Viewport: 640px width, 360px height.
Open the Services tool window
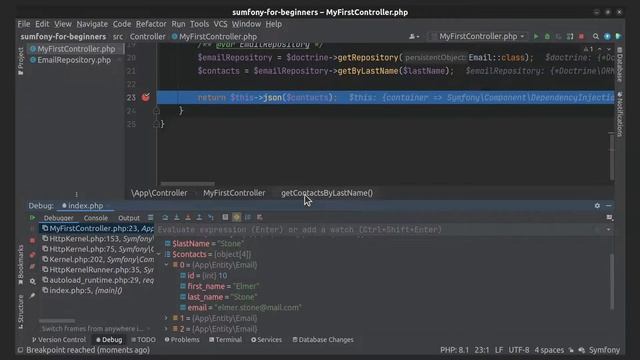[266, 340]
